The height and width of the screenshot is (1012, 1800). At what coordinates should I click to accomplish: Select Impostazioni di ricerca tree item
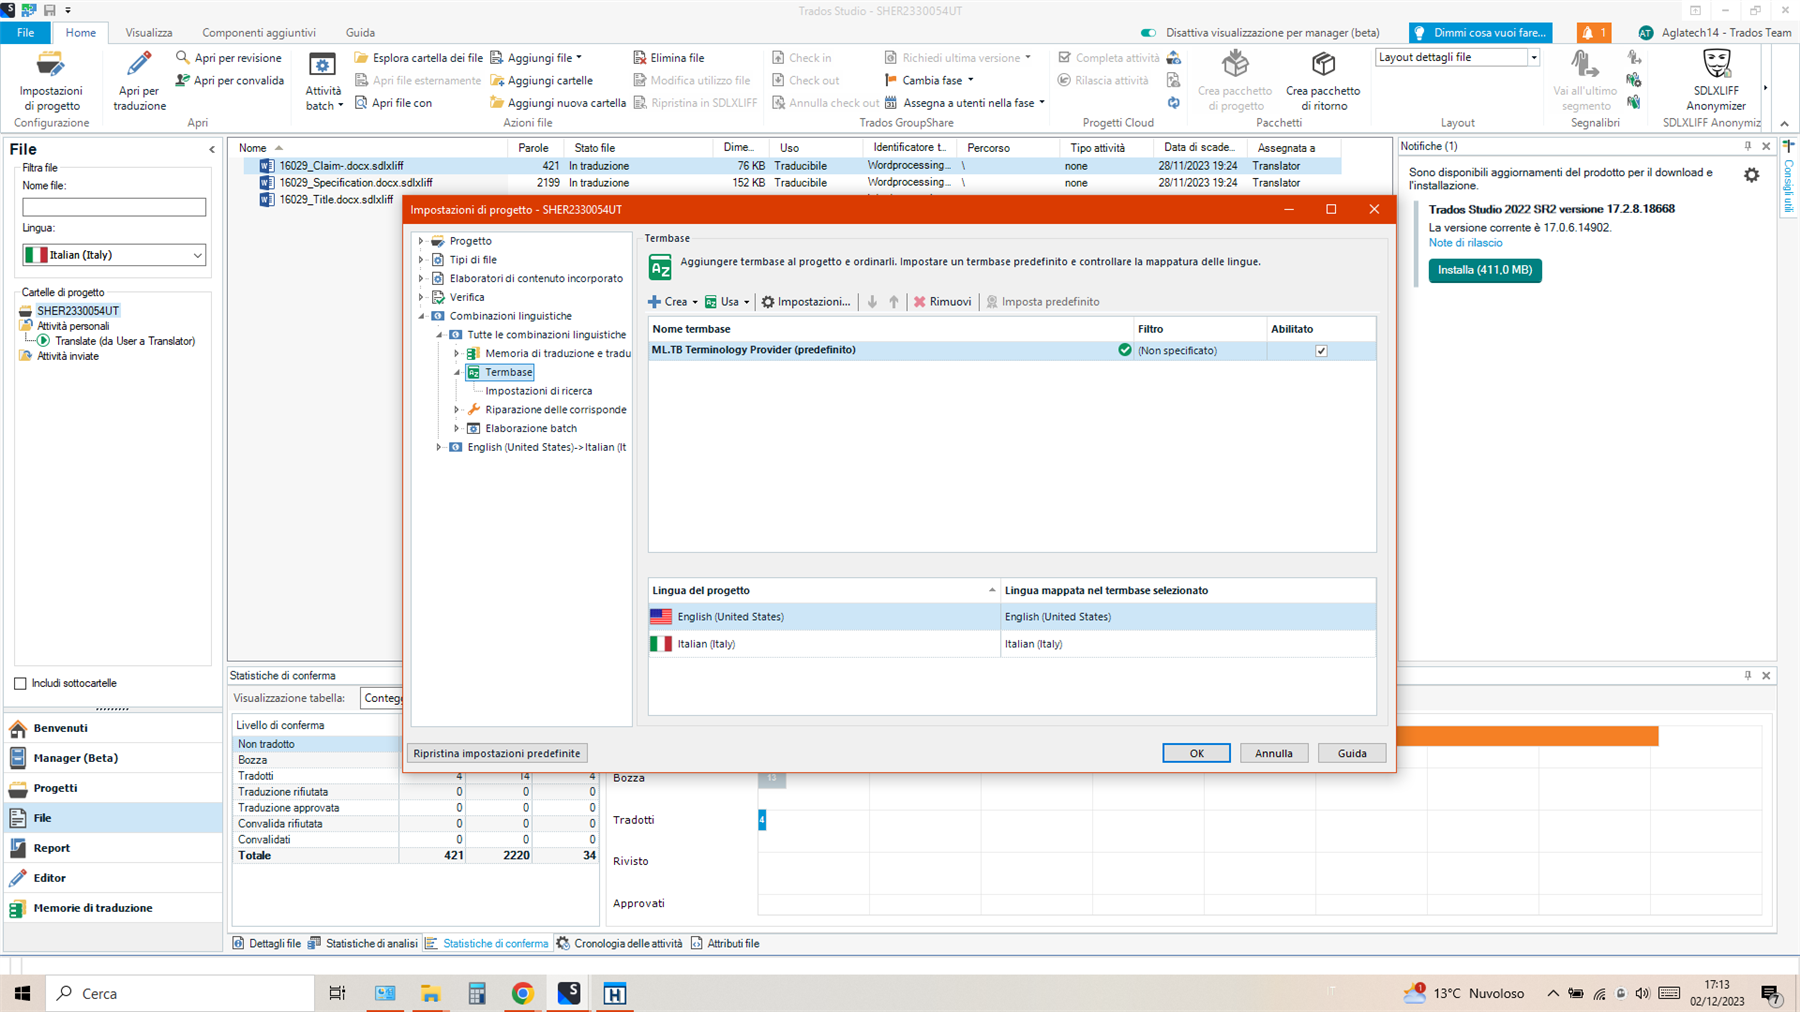pos(538,391)
